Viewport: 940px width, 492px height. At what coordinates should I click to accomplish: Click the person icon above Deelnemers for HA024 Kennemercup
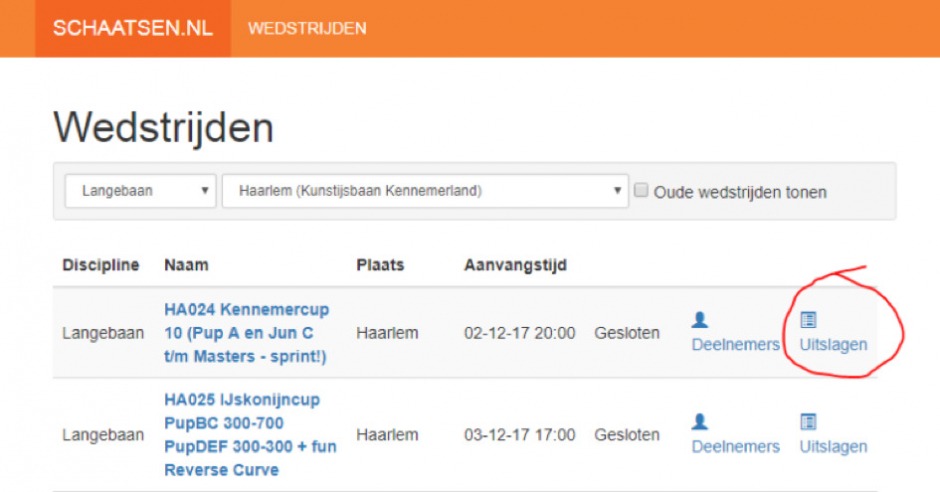700,320
